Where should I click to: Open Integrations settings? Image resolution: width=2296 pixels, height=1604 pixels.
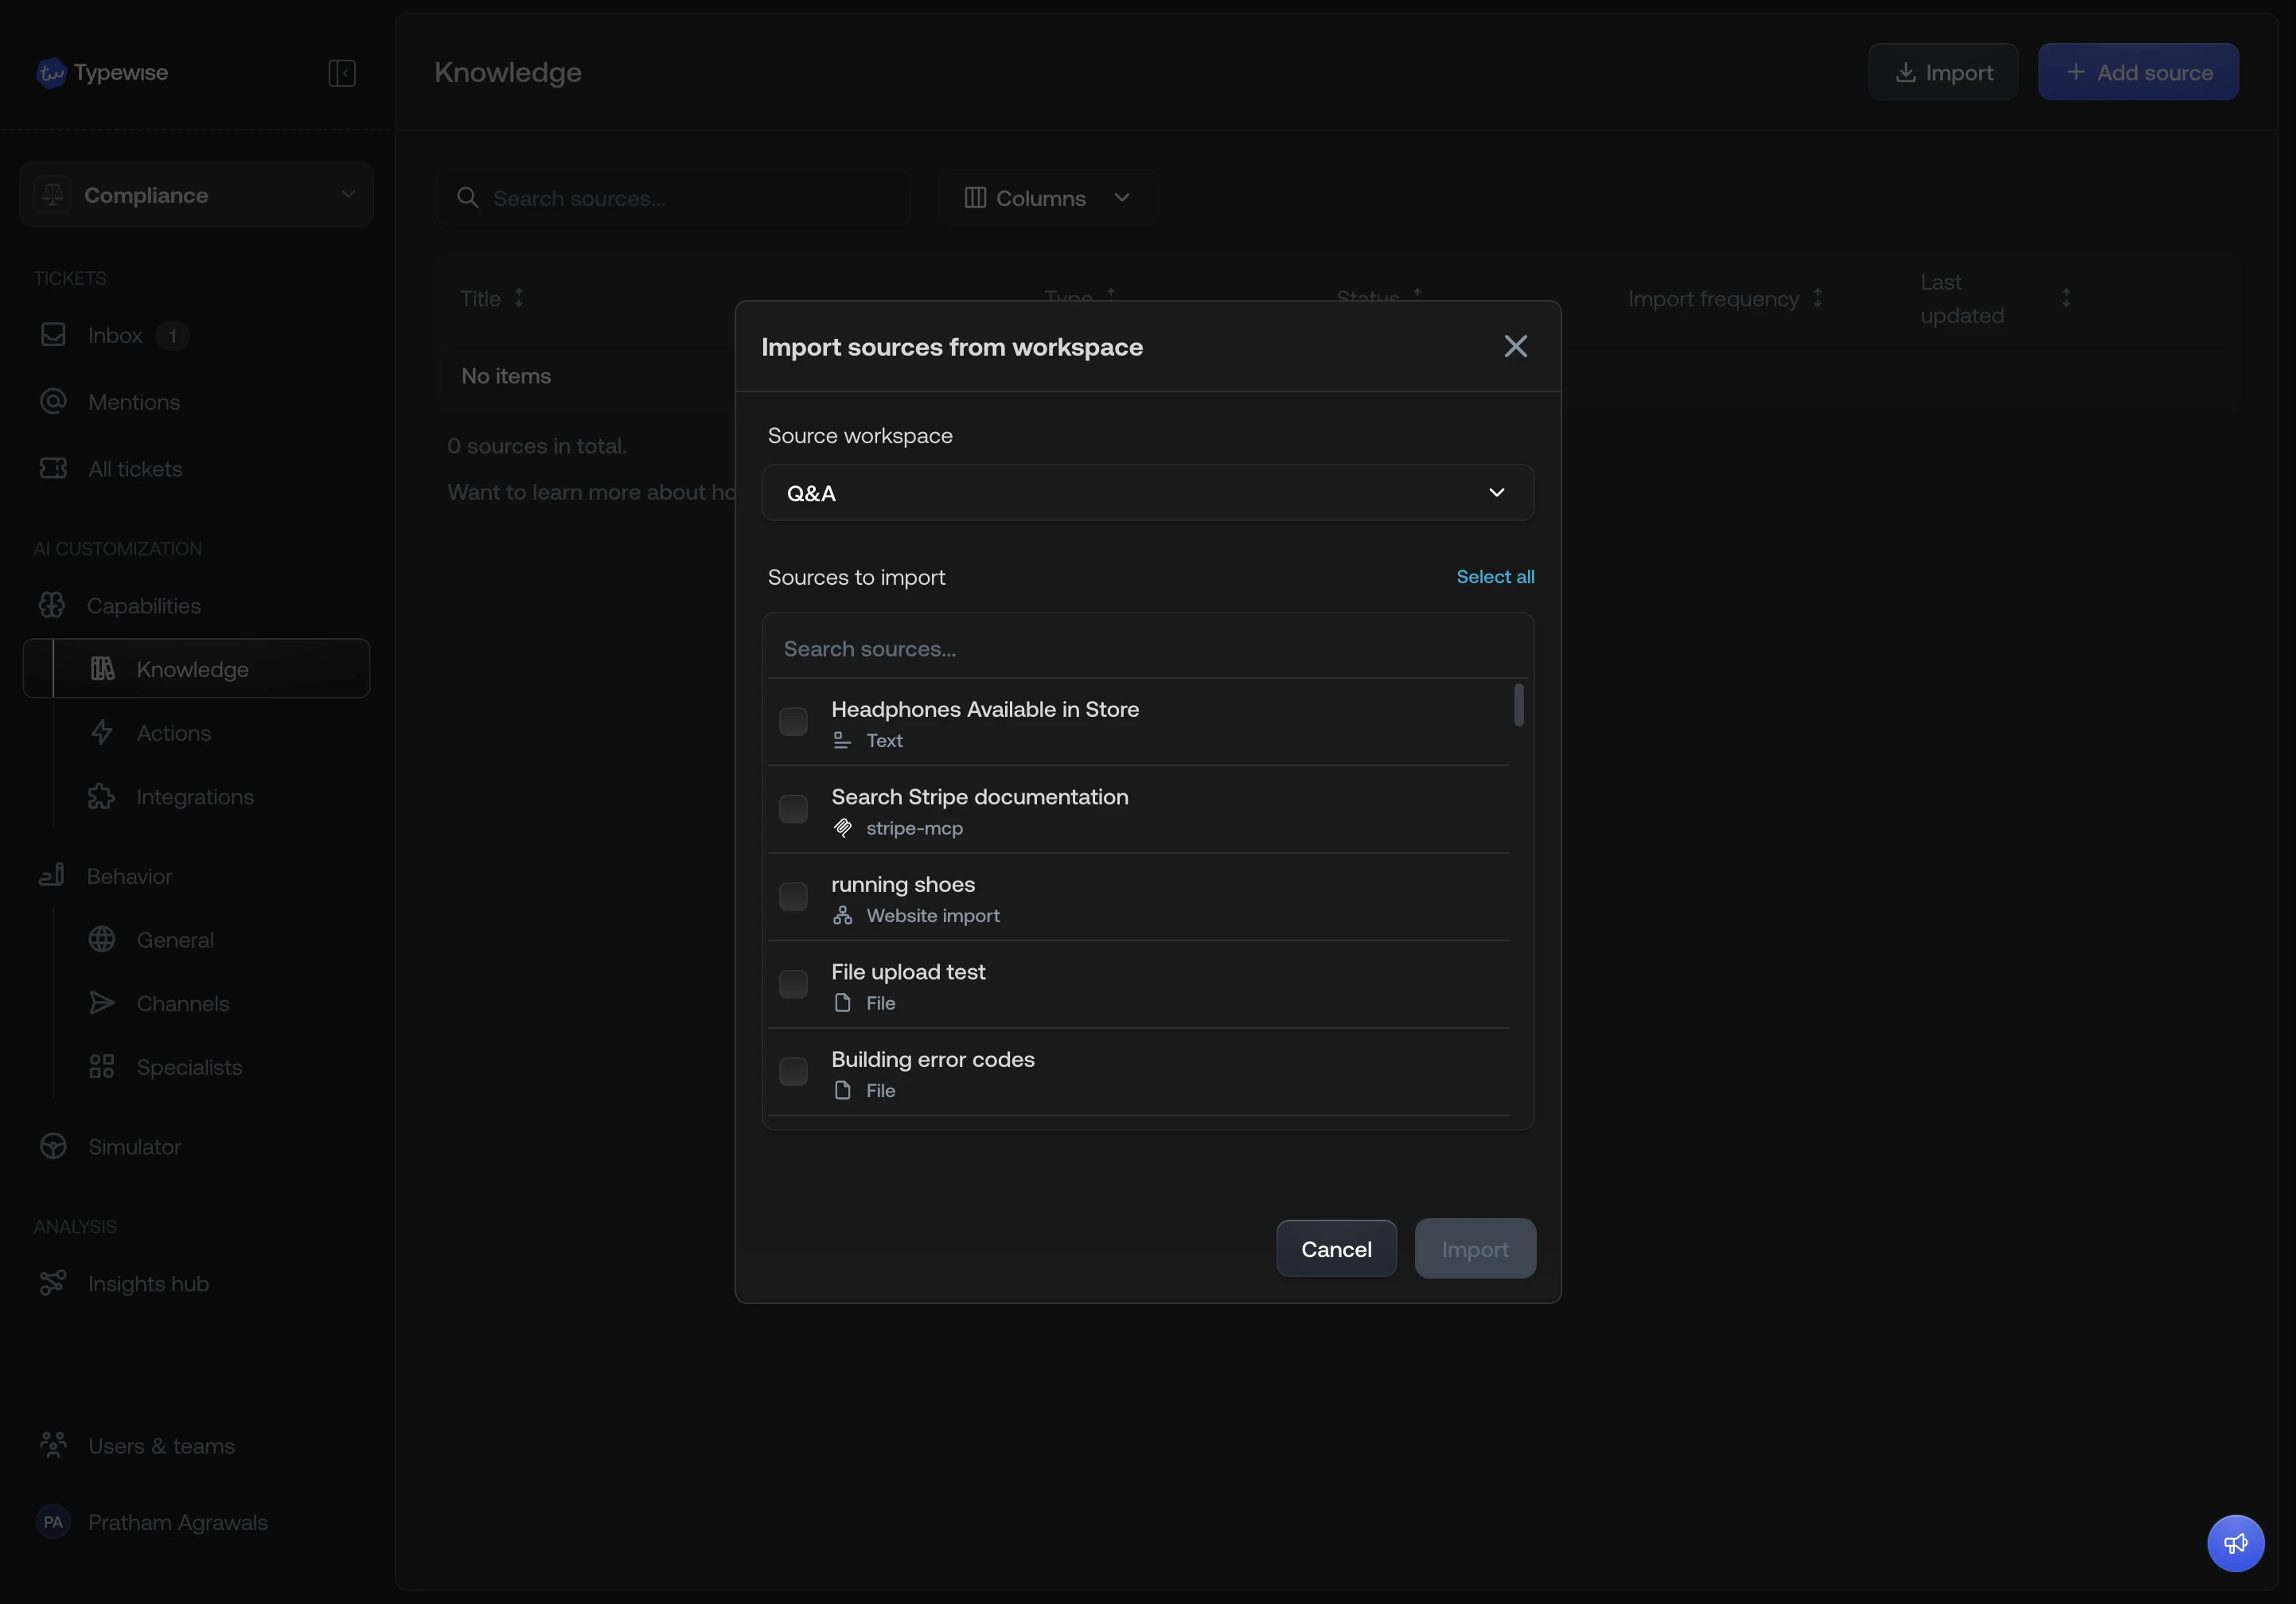(x=194, y=797)
